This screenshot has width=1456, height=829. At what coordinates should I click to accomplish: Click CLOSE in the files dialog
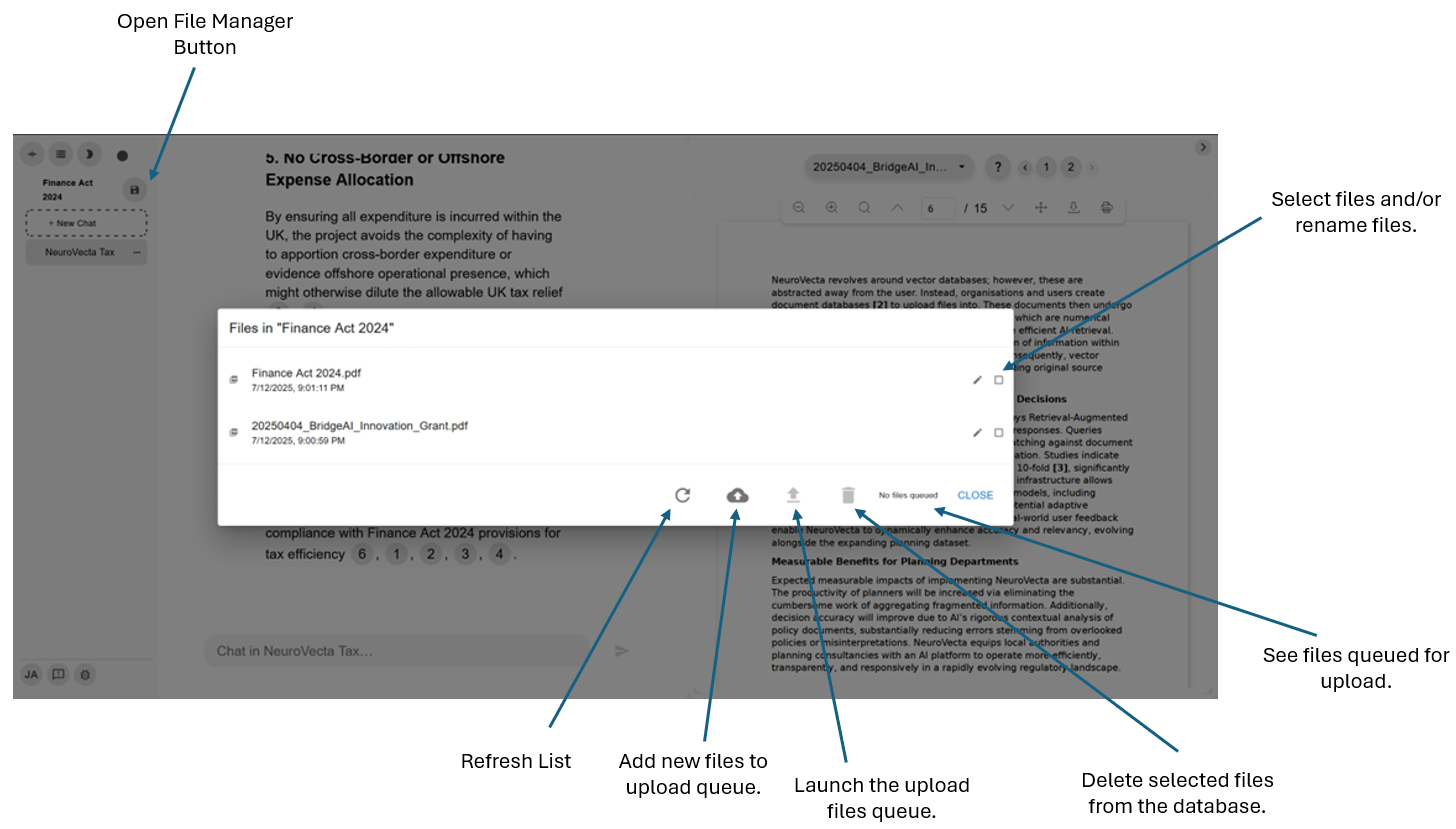click(975, 495)
